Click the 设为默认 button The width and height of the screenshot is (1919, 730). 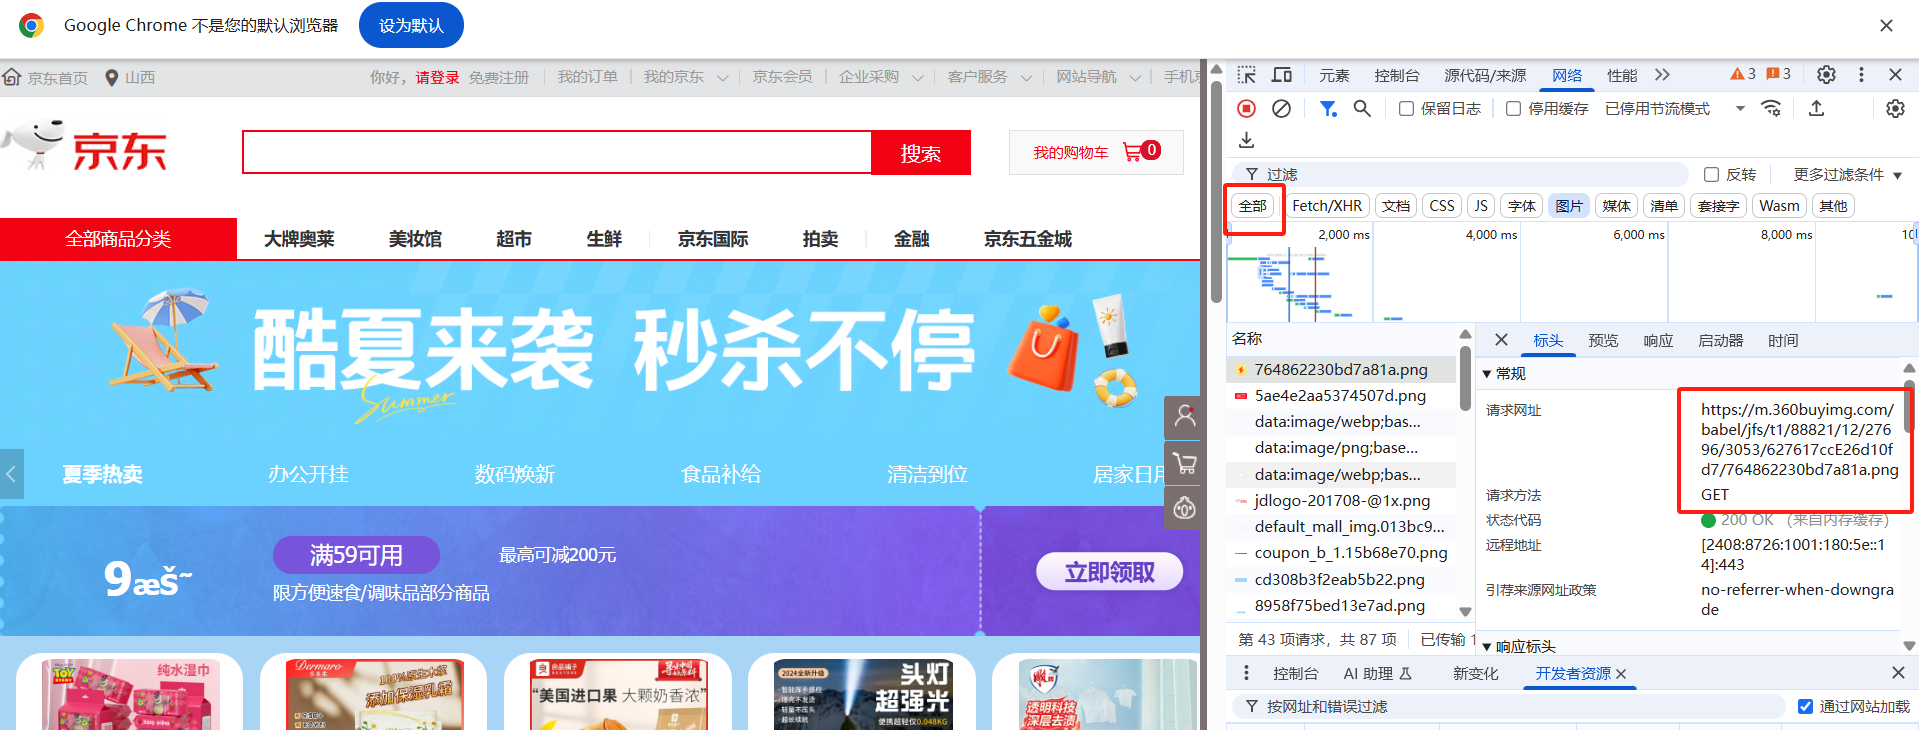pyautogui.click(x=411, y=25)
